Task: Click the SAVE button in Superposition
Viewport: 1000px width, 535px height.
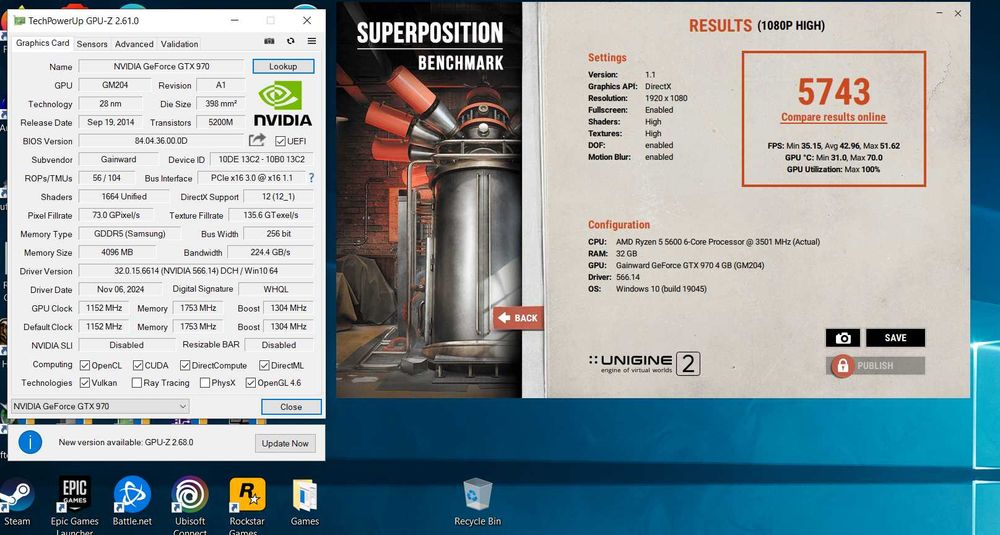Action: tap(895, 338)
